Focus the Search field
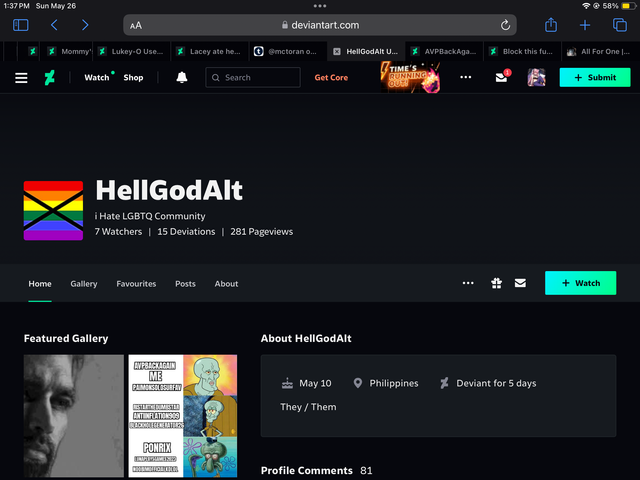Screen dimensions: 640x480 click(253, 78)
